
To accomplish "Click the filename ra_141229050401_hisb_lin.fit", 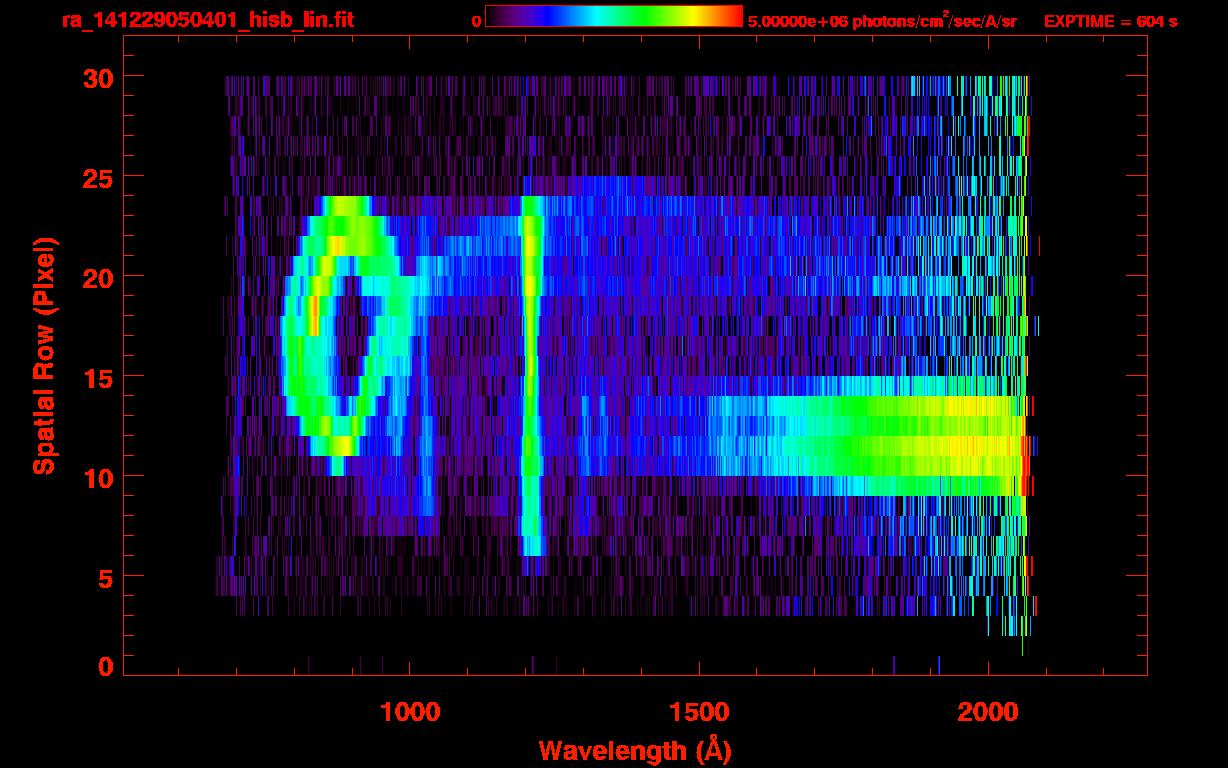I will tap(207, 20).
